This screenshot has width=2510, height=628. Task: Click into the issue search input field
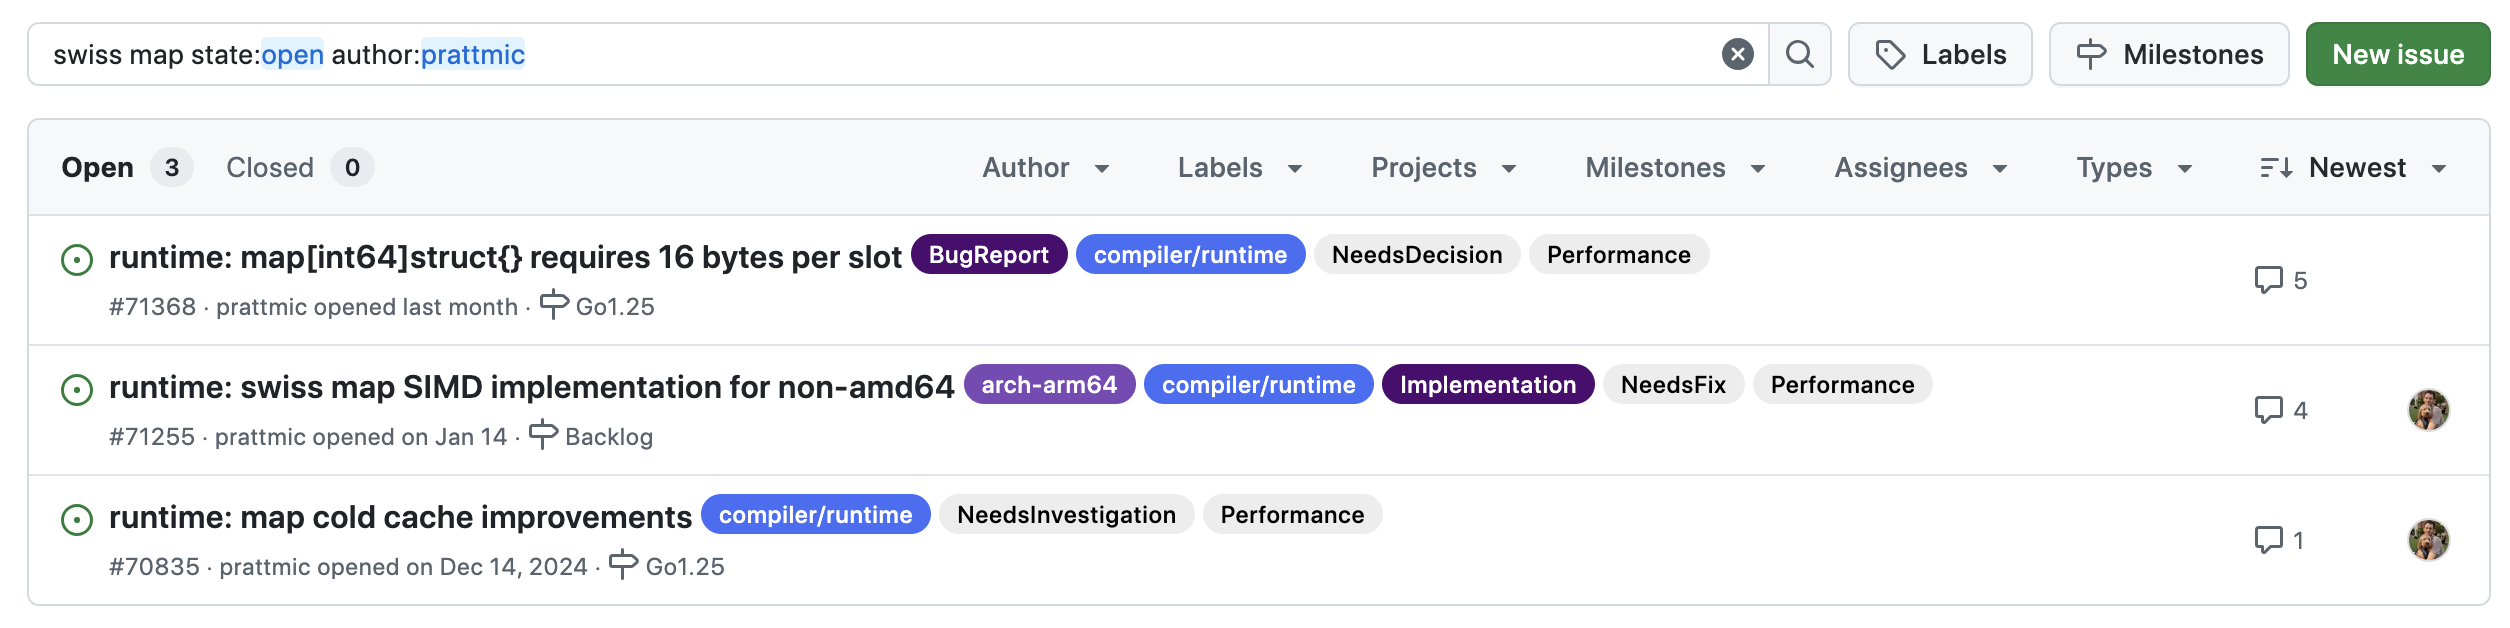[x=880, y=54]
